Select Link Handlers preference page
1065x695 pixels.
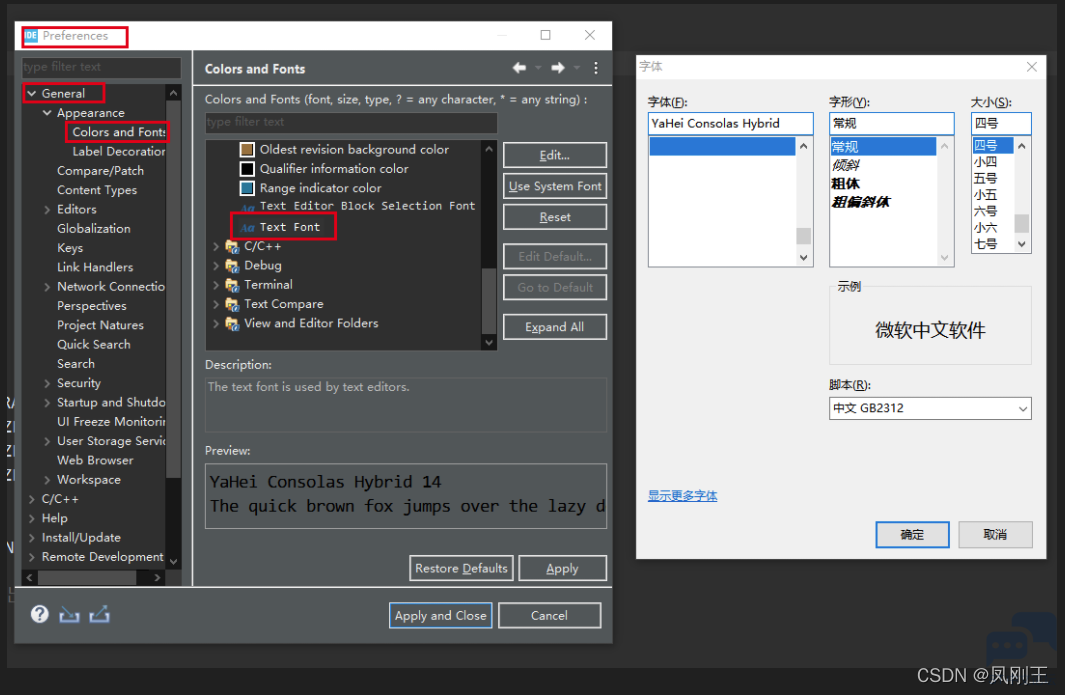pyautogui.click(x=95, y=267)
